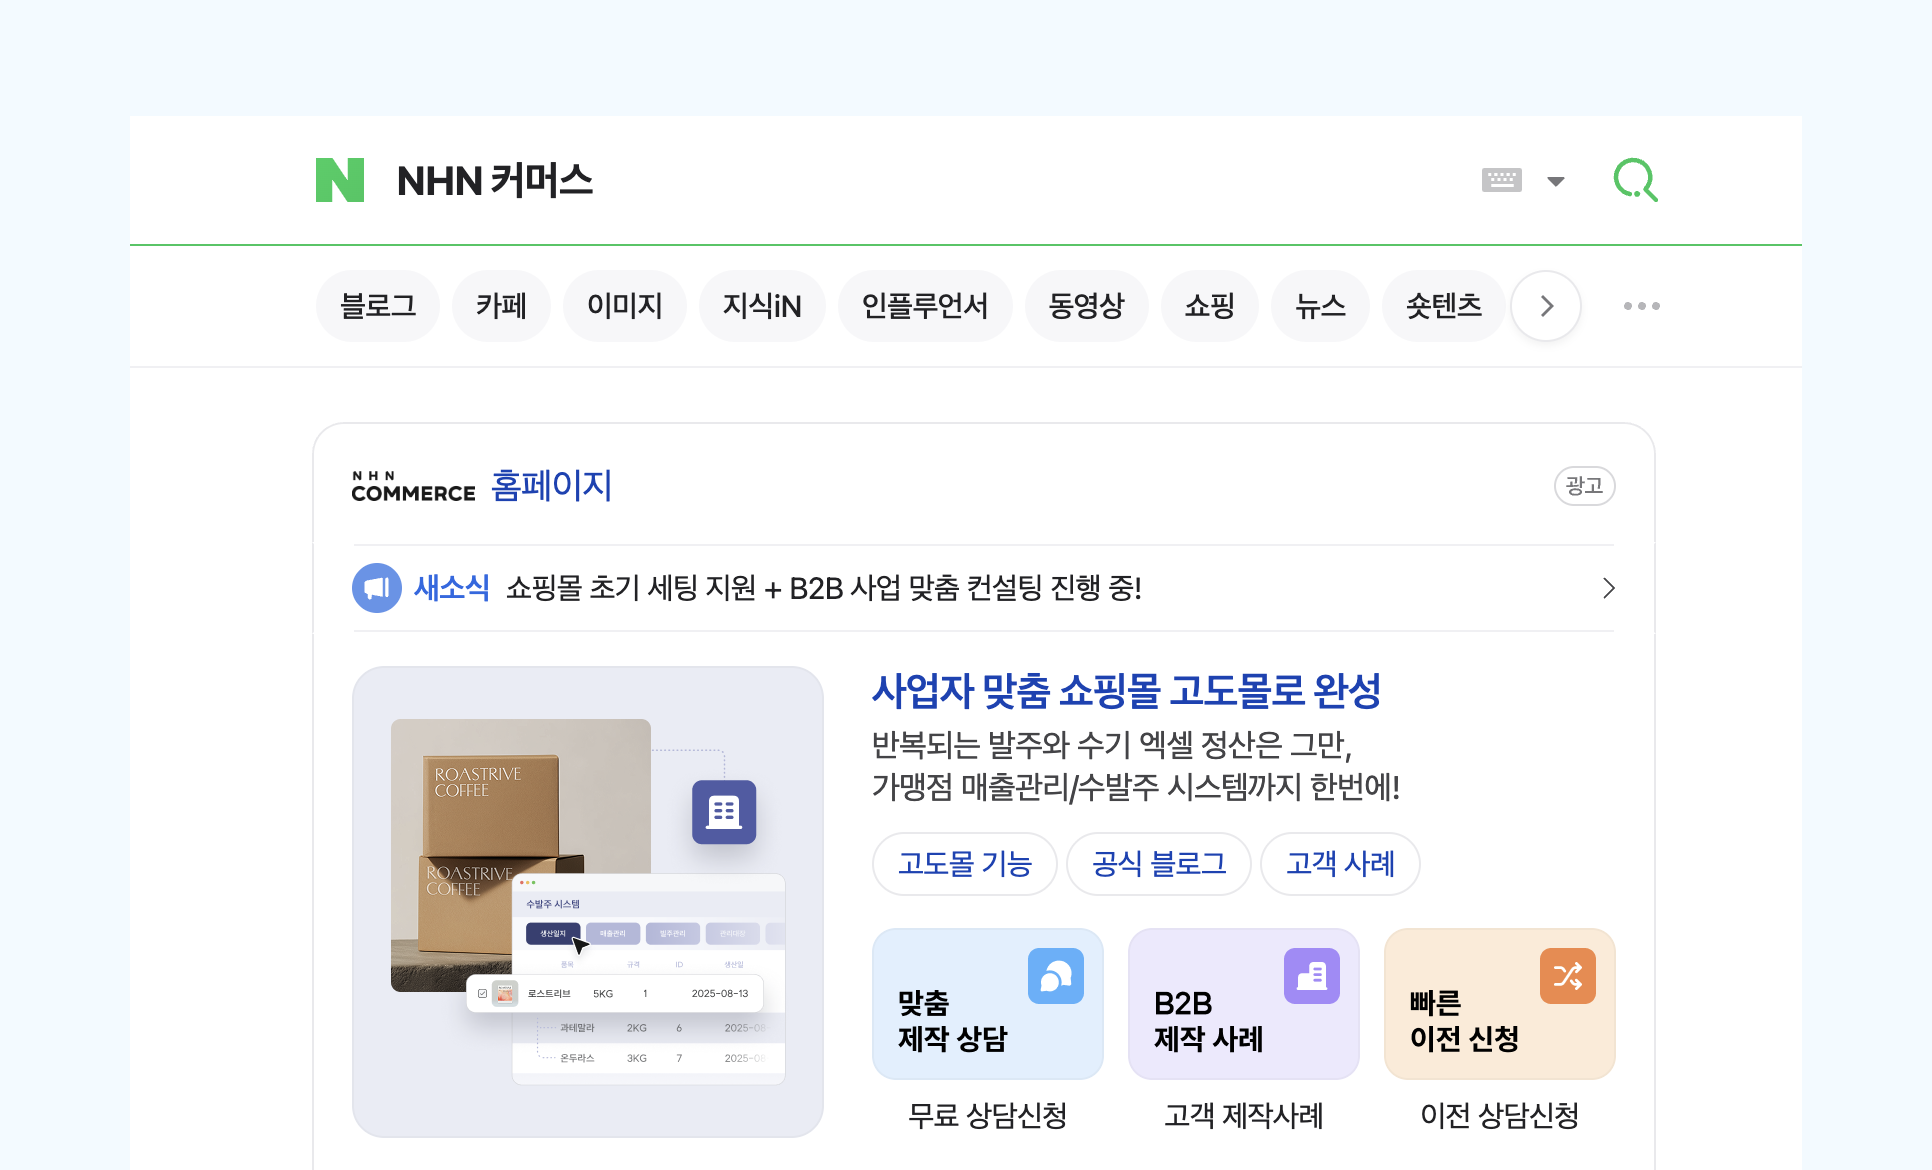Click the 고도몰 기능 button

click(965, 864)
